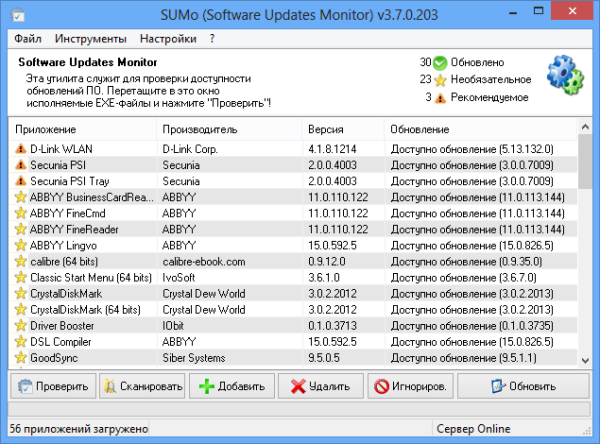
Task: Sort by the Приложение column header
Action: pos(82,129)
